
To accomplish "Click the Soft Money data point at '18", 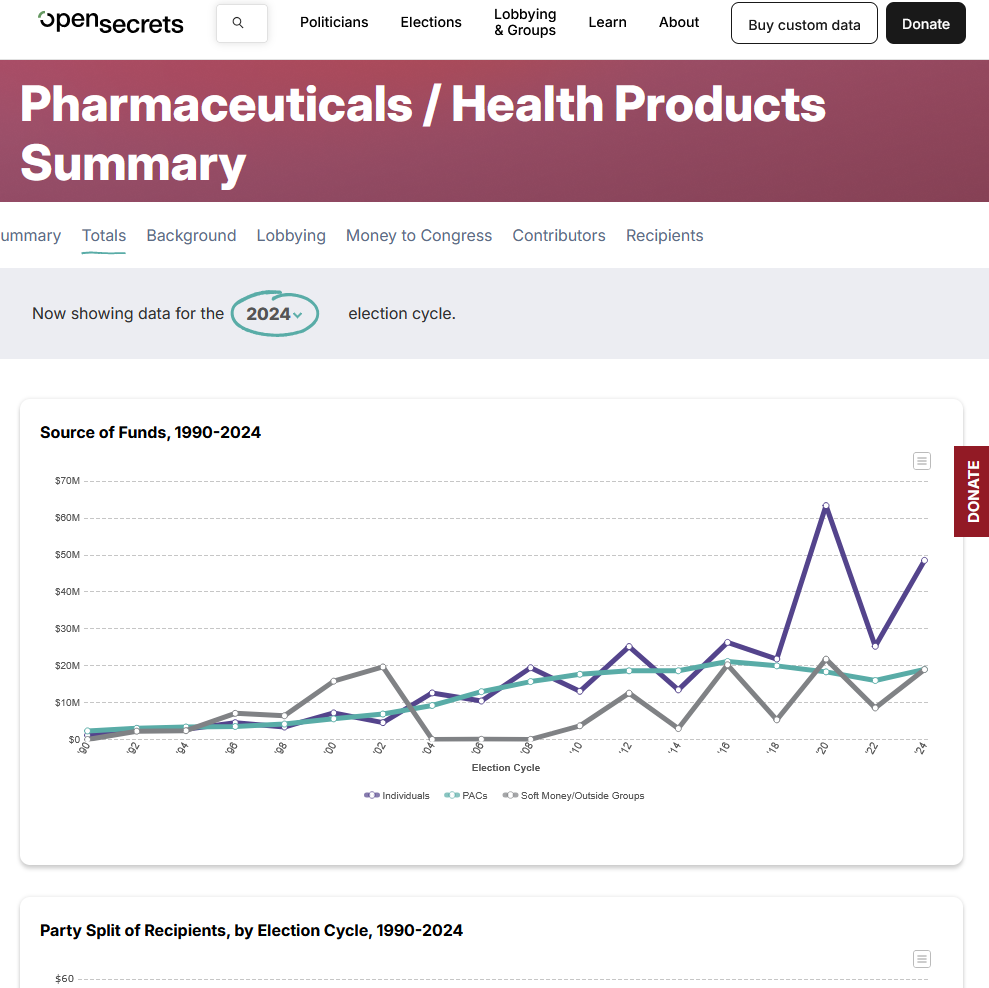I will (776, 720).
